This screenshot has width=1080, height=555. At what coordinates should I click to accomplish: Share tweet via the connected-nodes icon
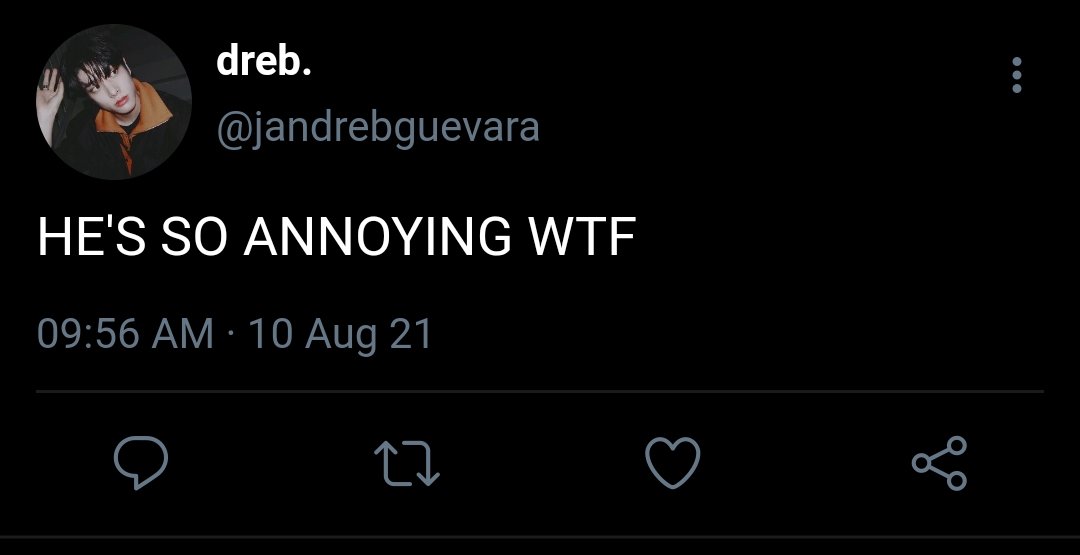pyautogui.click(x=939, y=463)
